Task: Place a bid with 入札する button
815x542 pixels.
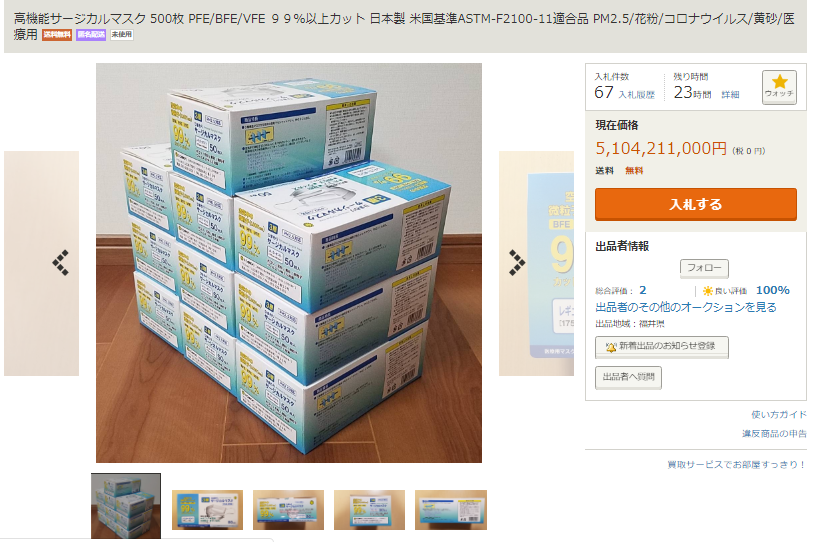Action: pyautogui.click(x=695, y=204)
